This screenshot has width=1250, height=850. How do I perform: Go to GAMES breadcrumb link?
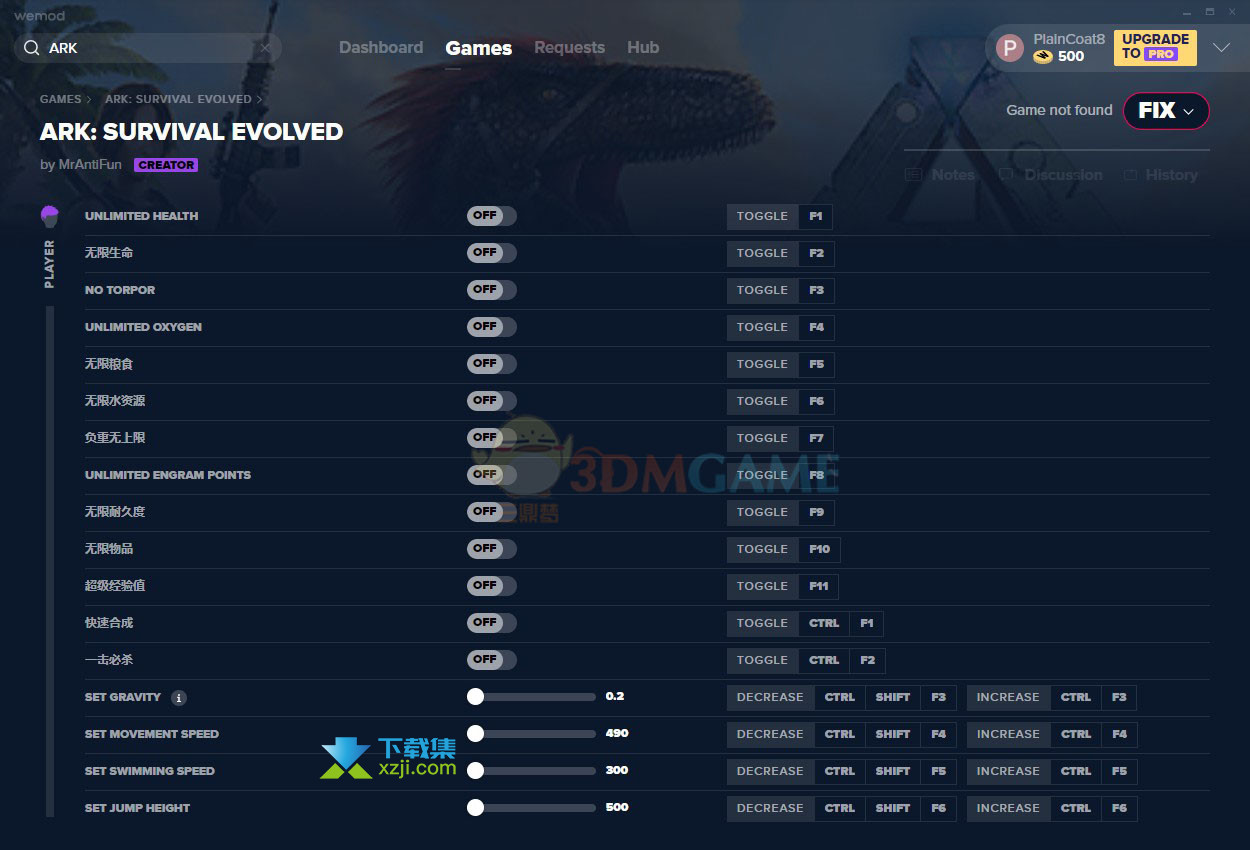[60, 100]
